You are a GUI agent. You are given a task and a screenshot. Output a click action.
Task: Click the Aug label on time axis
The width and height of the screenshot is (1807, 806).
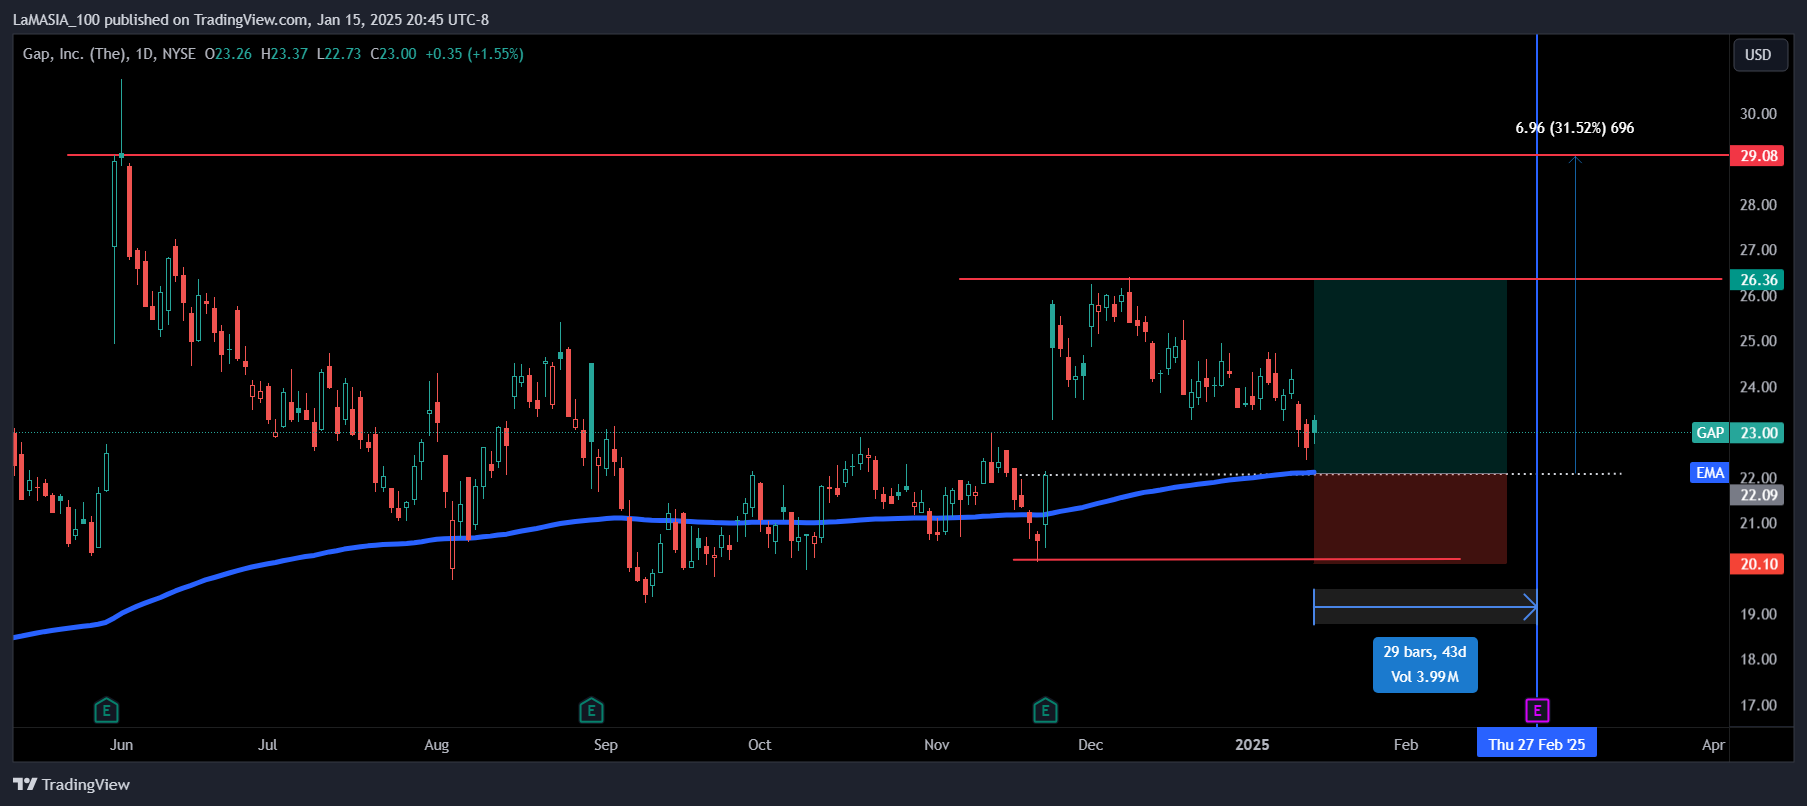[436, 745]
